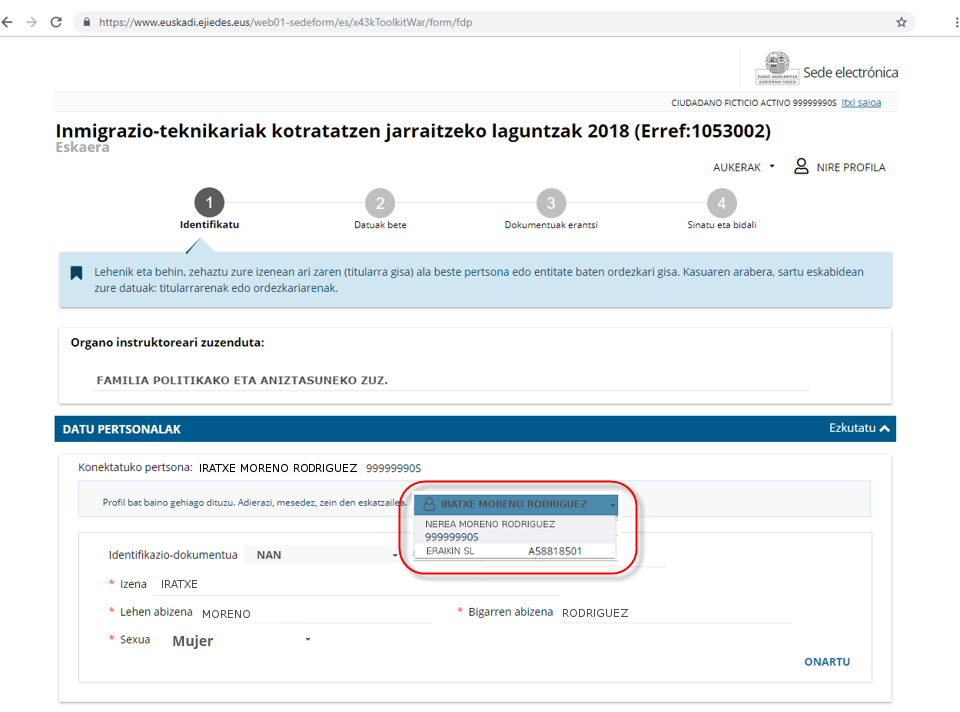This screenshot has height=712, width=960.
Task: Click the Itxi saioa logout link
Action: click(x=861, y=102)
